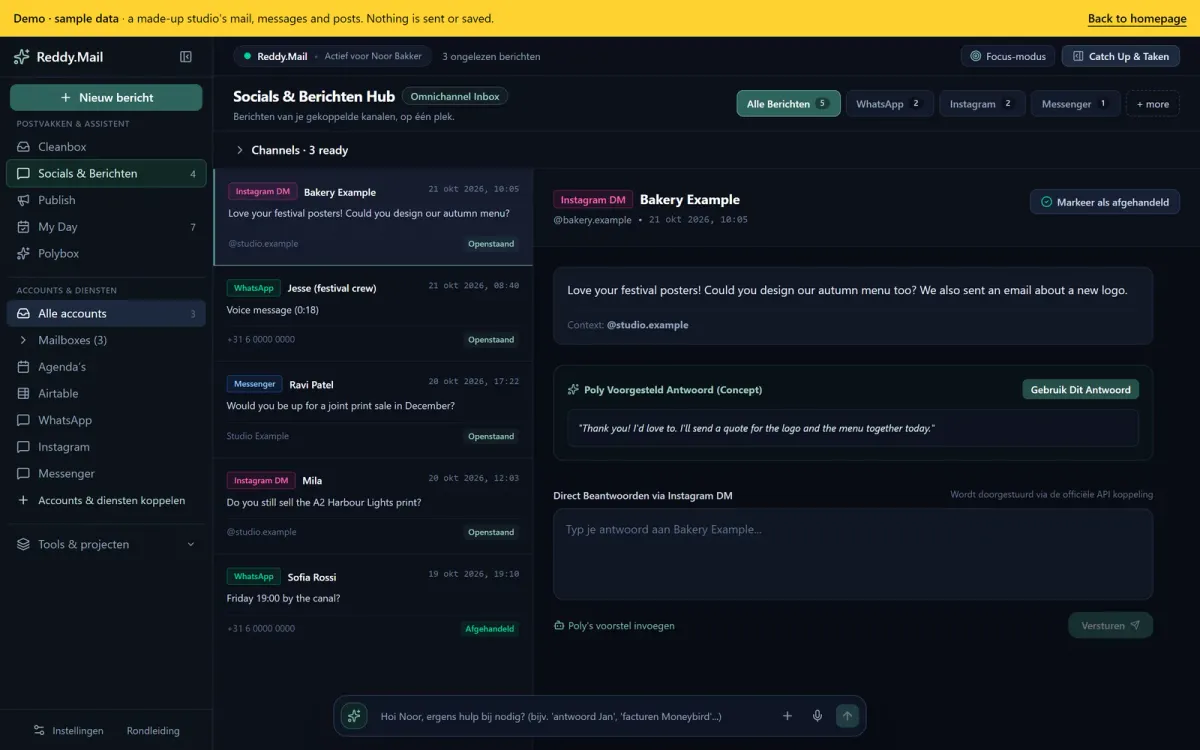Click the Agenda's calendar icon

(x=23, y=367)
